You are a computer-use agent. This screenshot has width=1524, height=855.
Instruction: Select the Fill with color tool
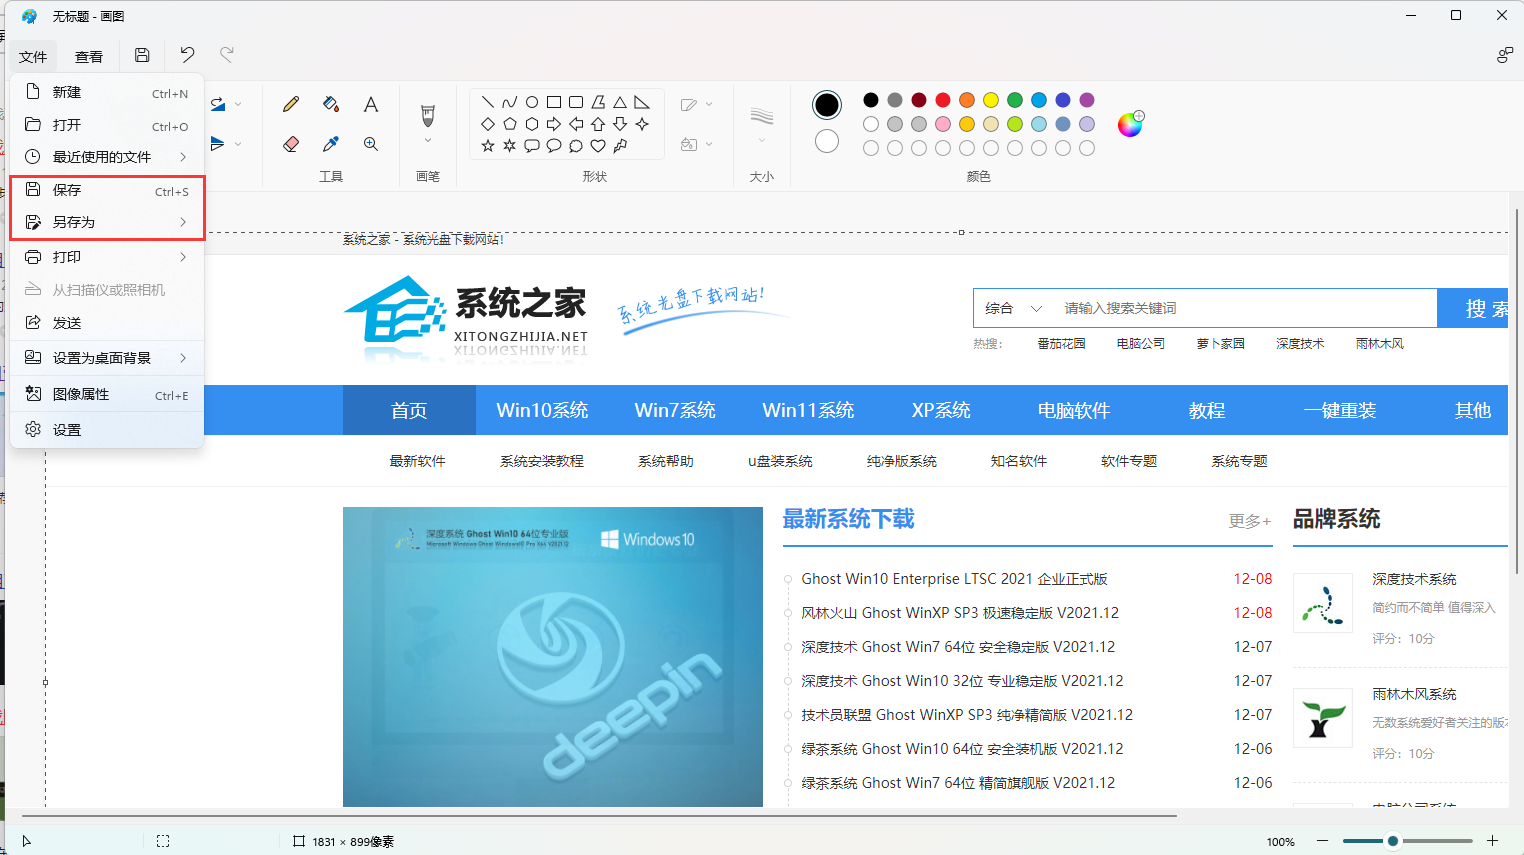[331, 103]
